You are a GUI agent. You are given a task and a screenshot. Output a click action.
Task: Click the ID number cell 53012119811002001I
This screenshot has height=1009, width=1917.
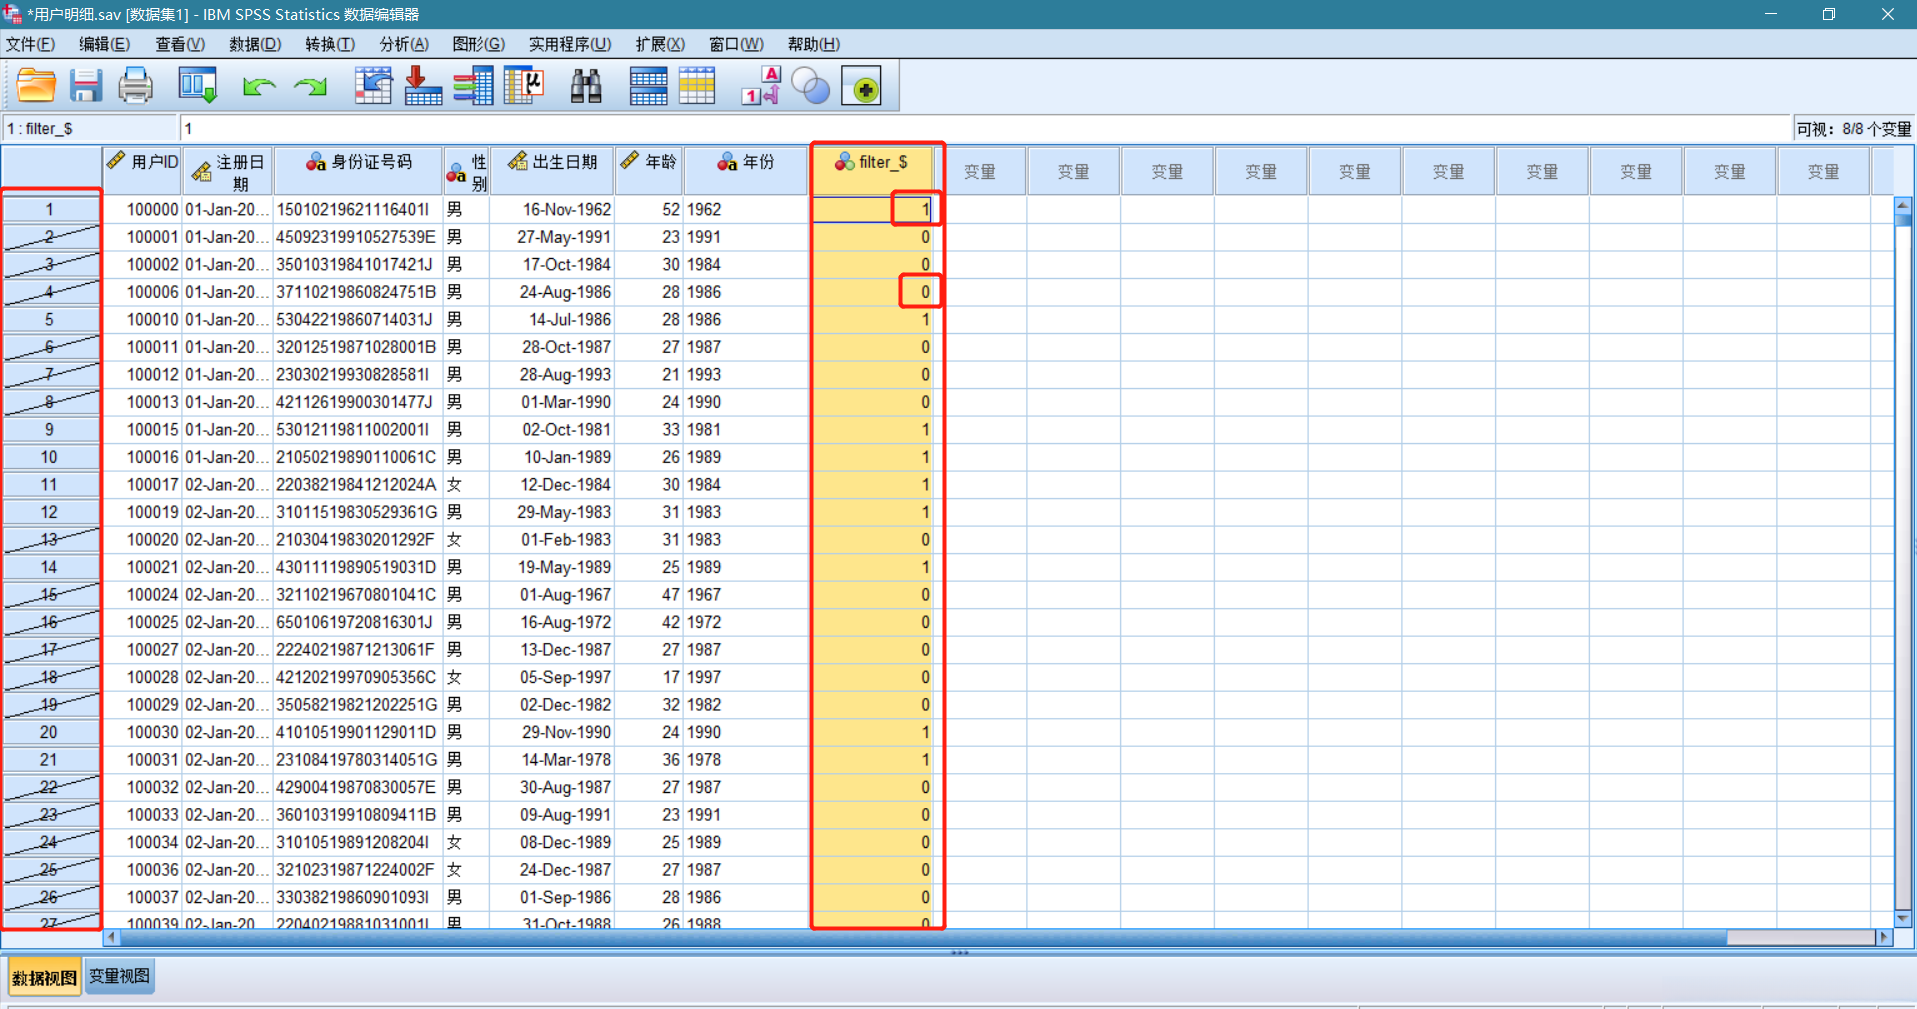358,430
